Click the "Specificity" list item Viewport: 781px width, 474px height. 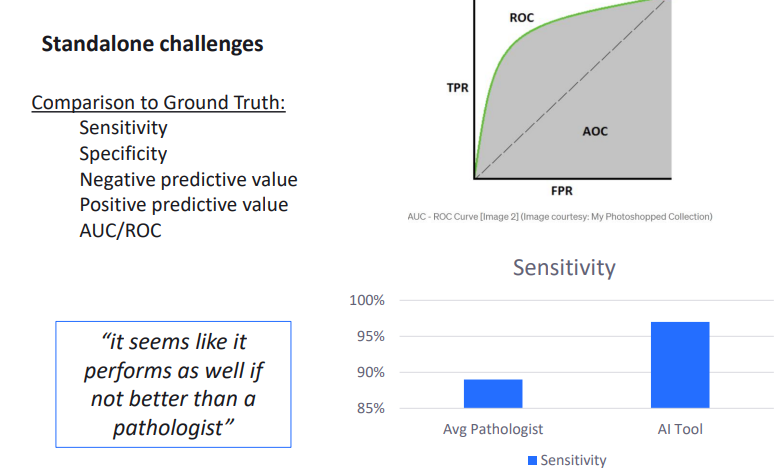(x=123, y=154)
